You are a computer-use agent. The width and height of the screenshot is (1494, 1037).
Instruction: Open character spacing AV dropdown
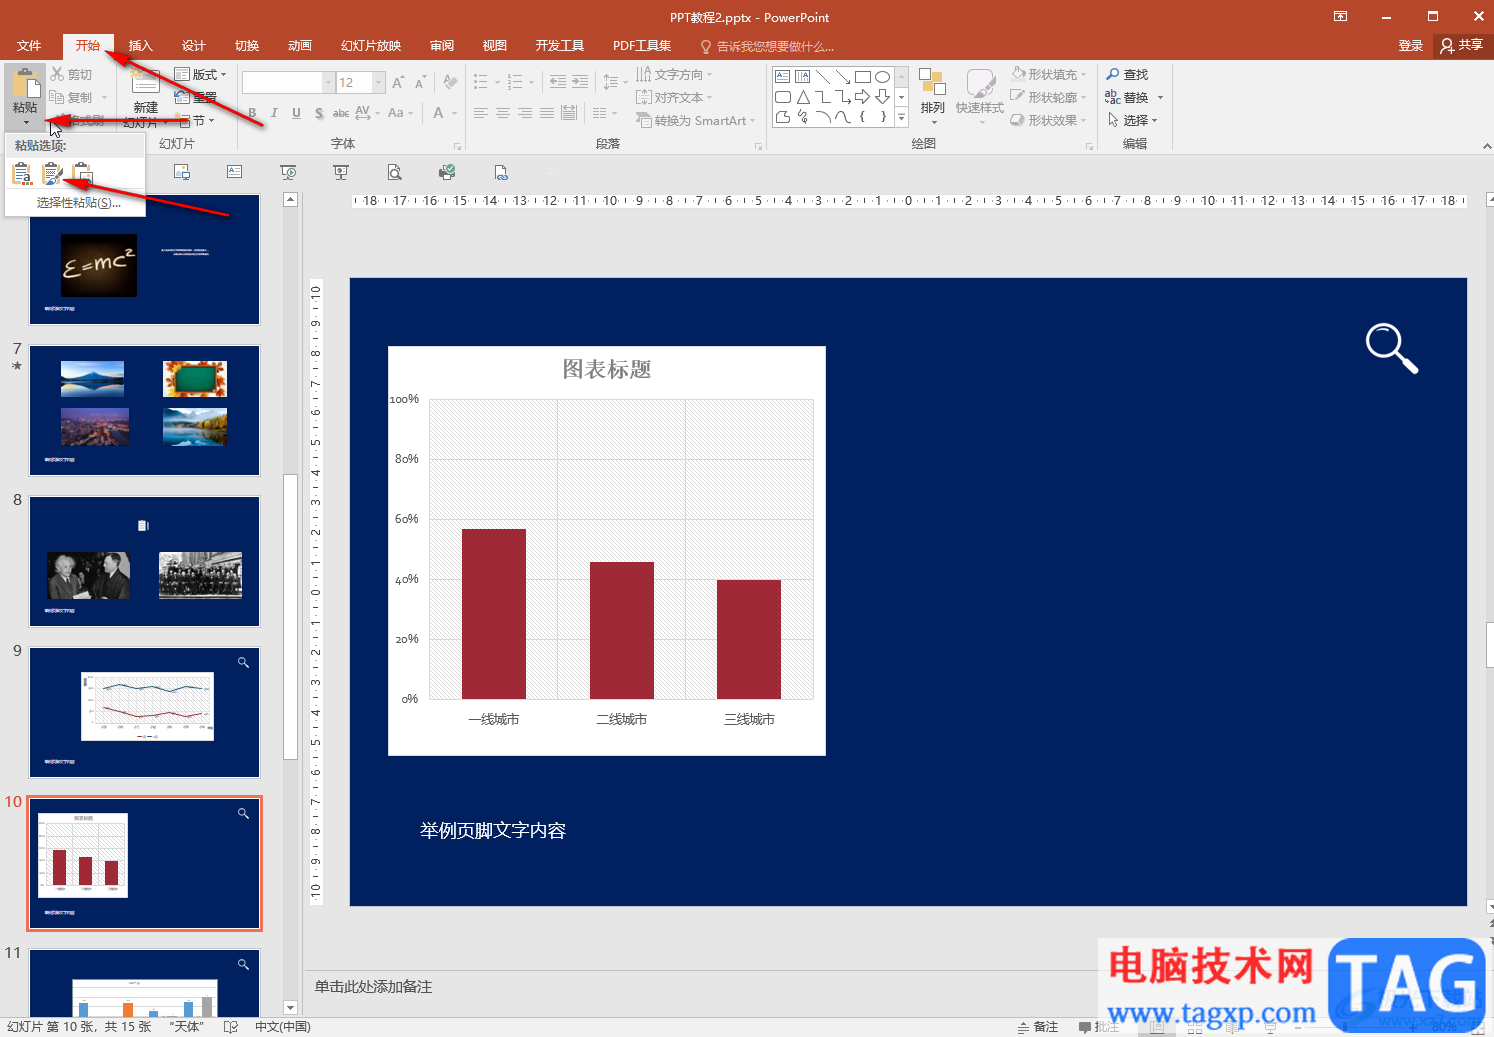pyautogui.click(x=367, y=113)
